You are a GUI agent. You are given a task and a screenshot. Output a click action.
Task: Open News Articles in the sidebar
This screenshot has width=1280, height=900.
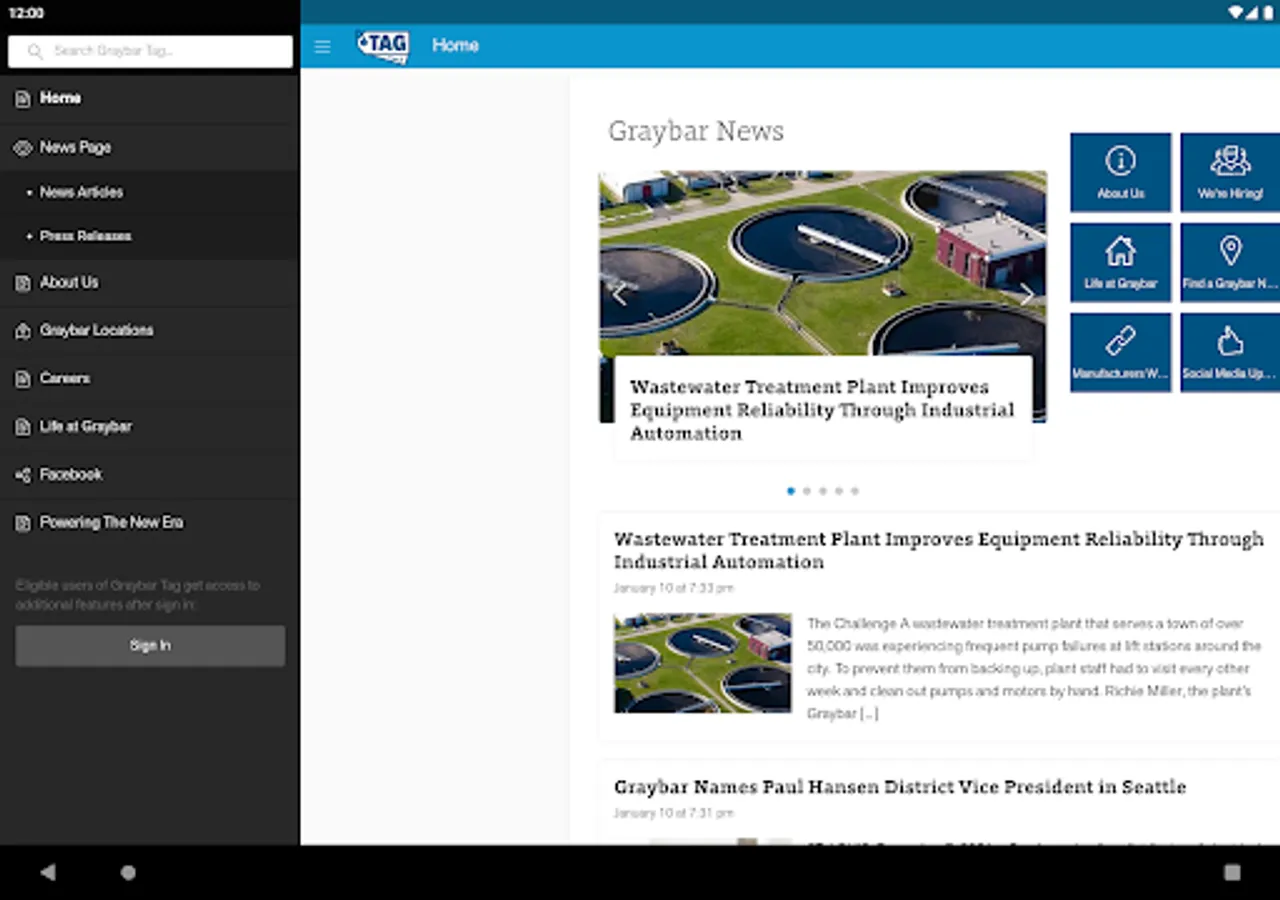150,192
